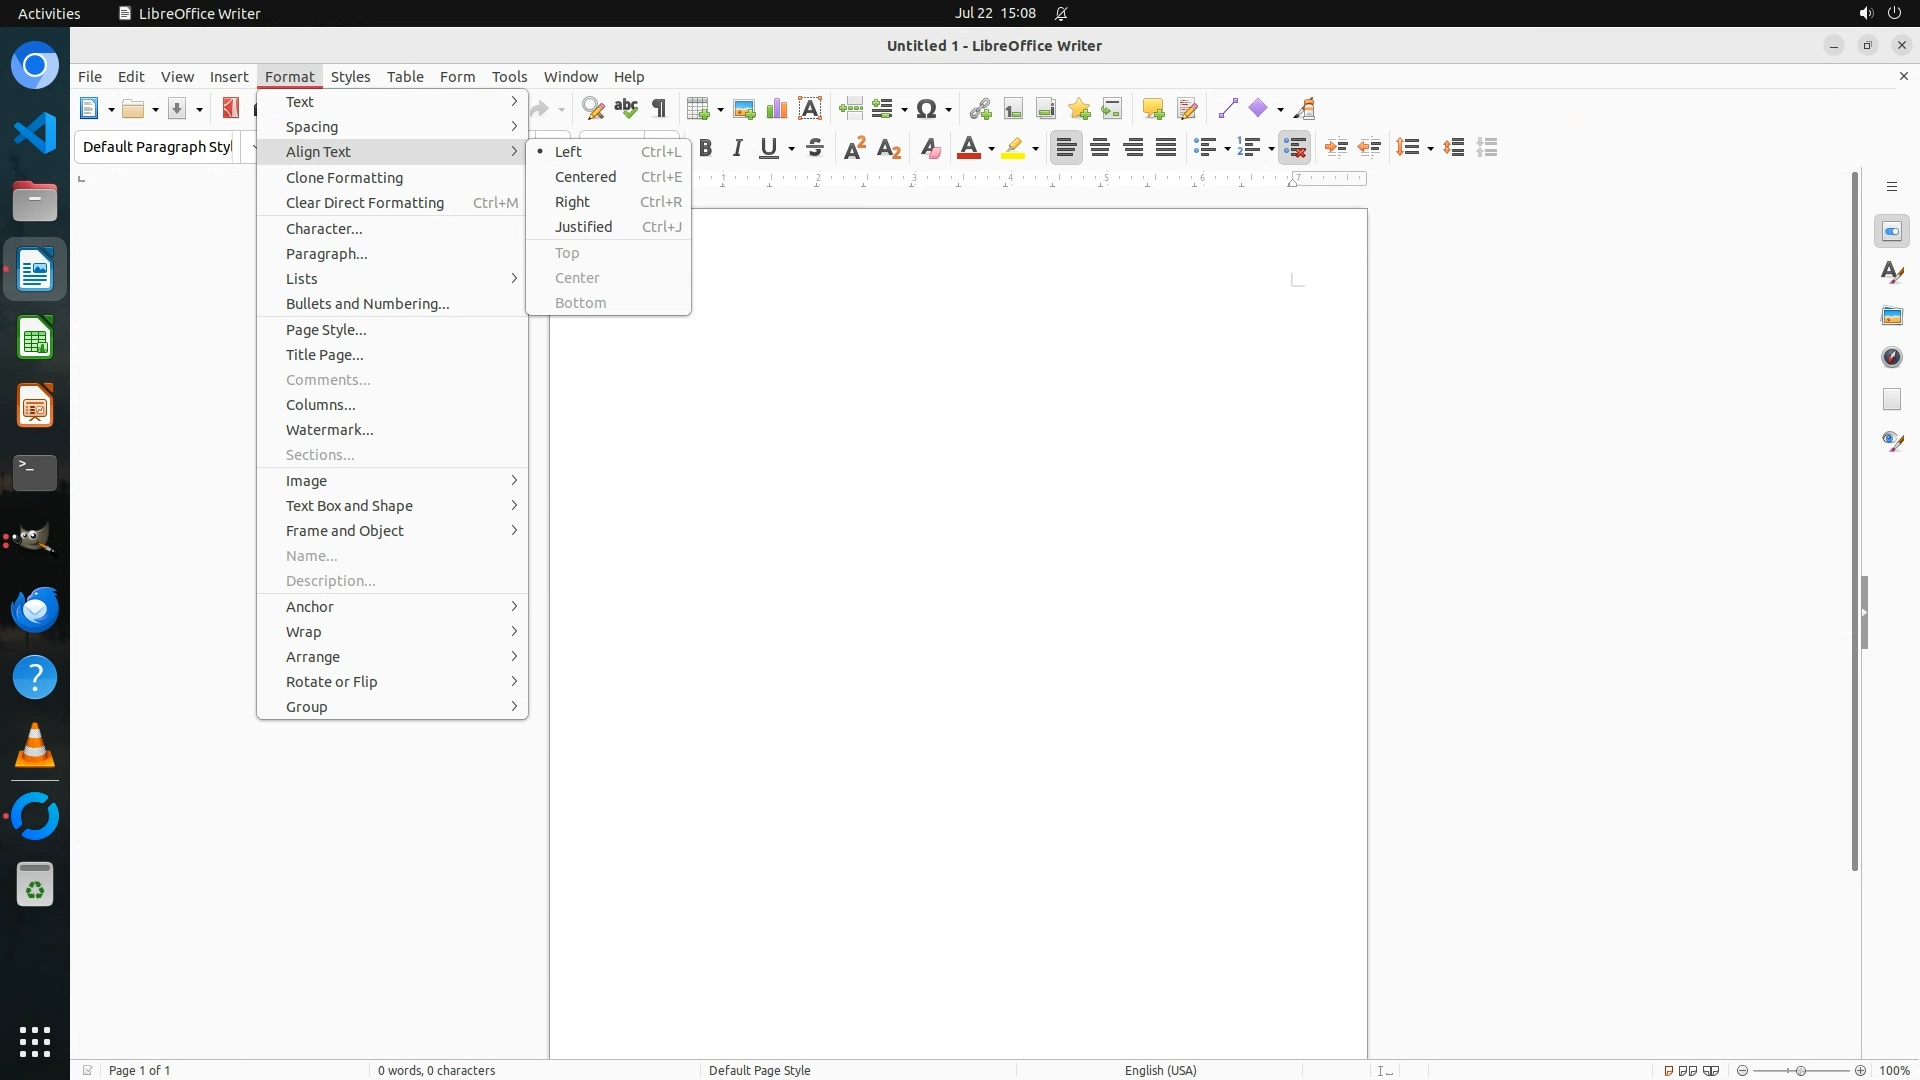Screen dimensions: 1920x1080
Task: Open the Navigator sidebar panel
Action: (x=1892, y=358)
